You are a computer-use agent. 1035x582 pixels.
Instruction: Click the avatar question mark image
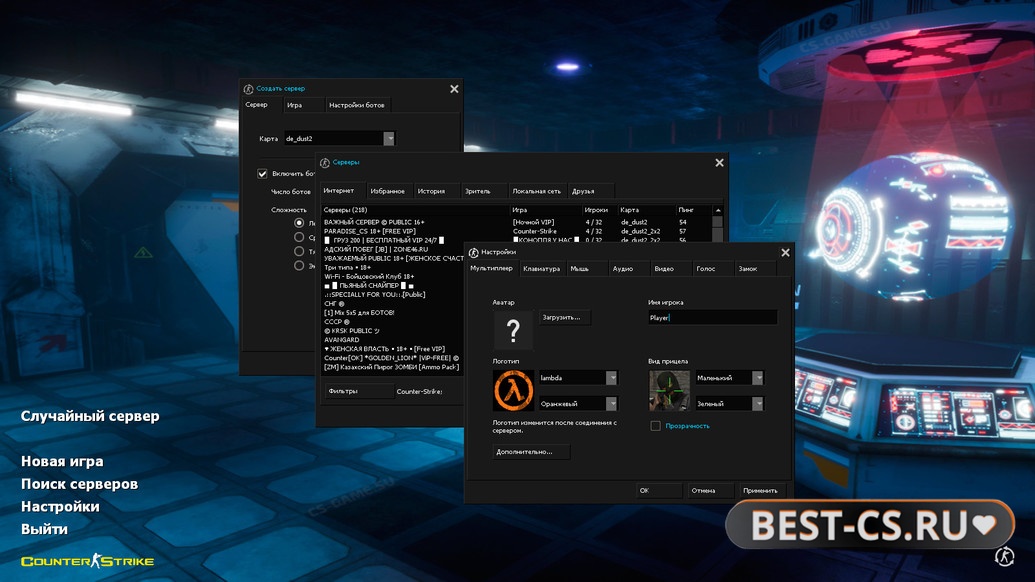click(x=513, y=330)
